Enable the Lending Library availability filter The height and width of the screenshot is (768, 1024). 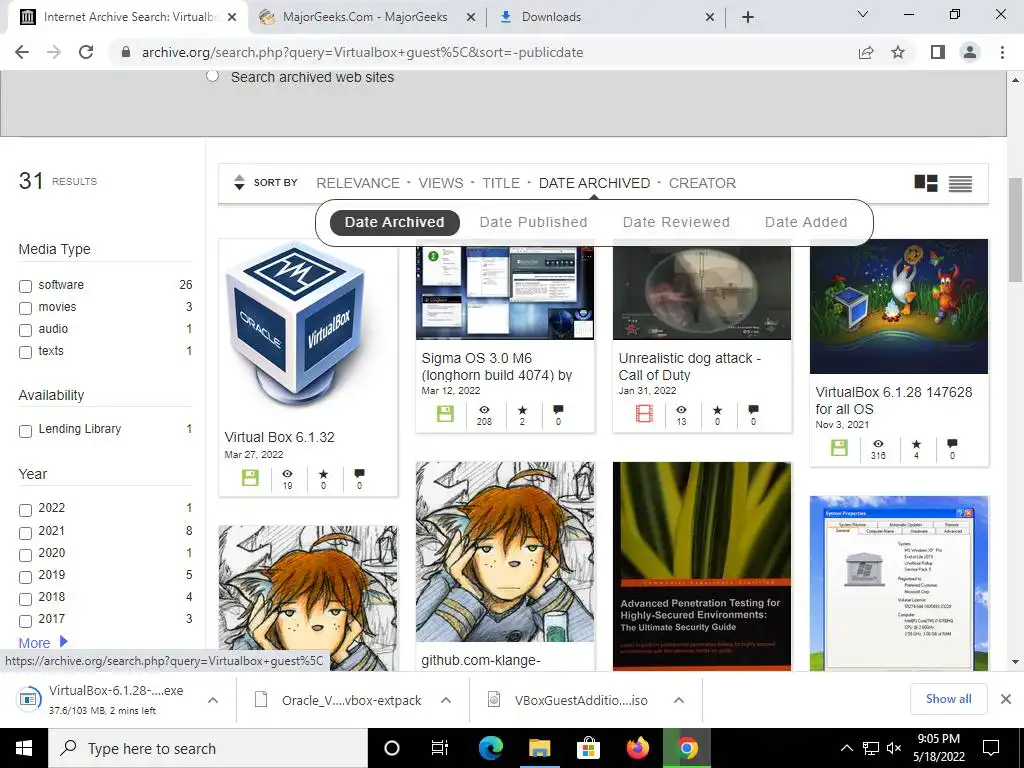pos(25,431)
